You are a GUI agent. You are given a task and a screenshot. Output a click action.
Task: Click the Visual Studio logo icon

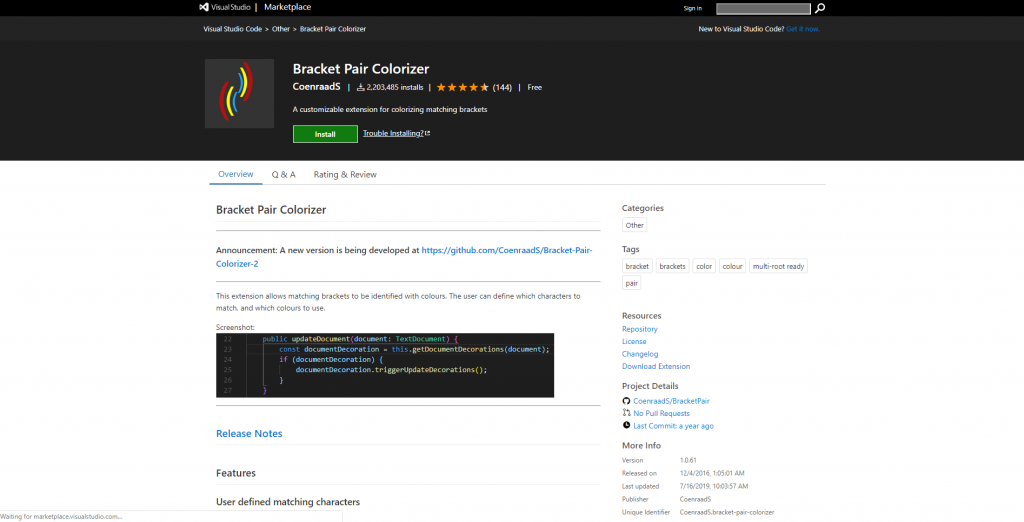(x=204, y=7)
